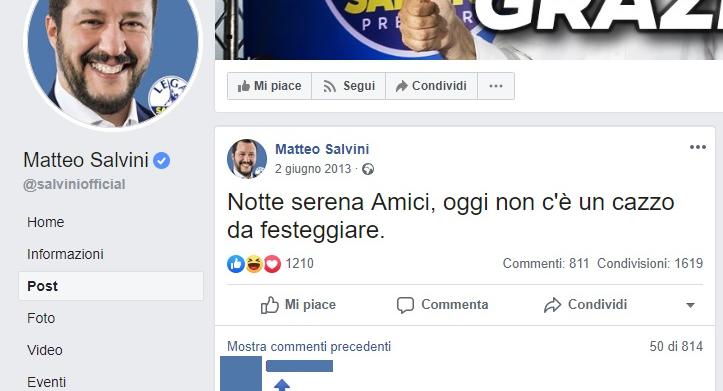Share the post with Condividi
This screenshot has height=391, width=723.
point(586,305)
